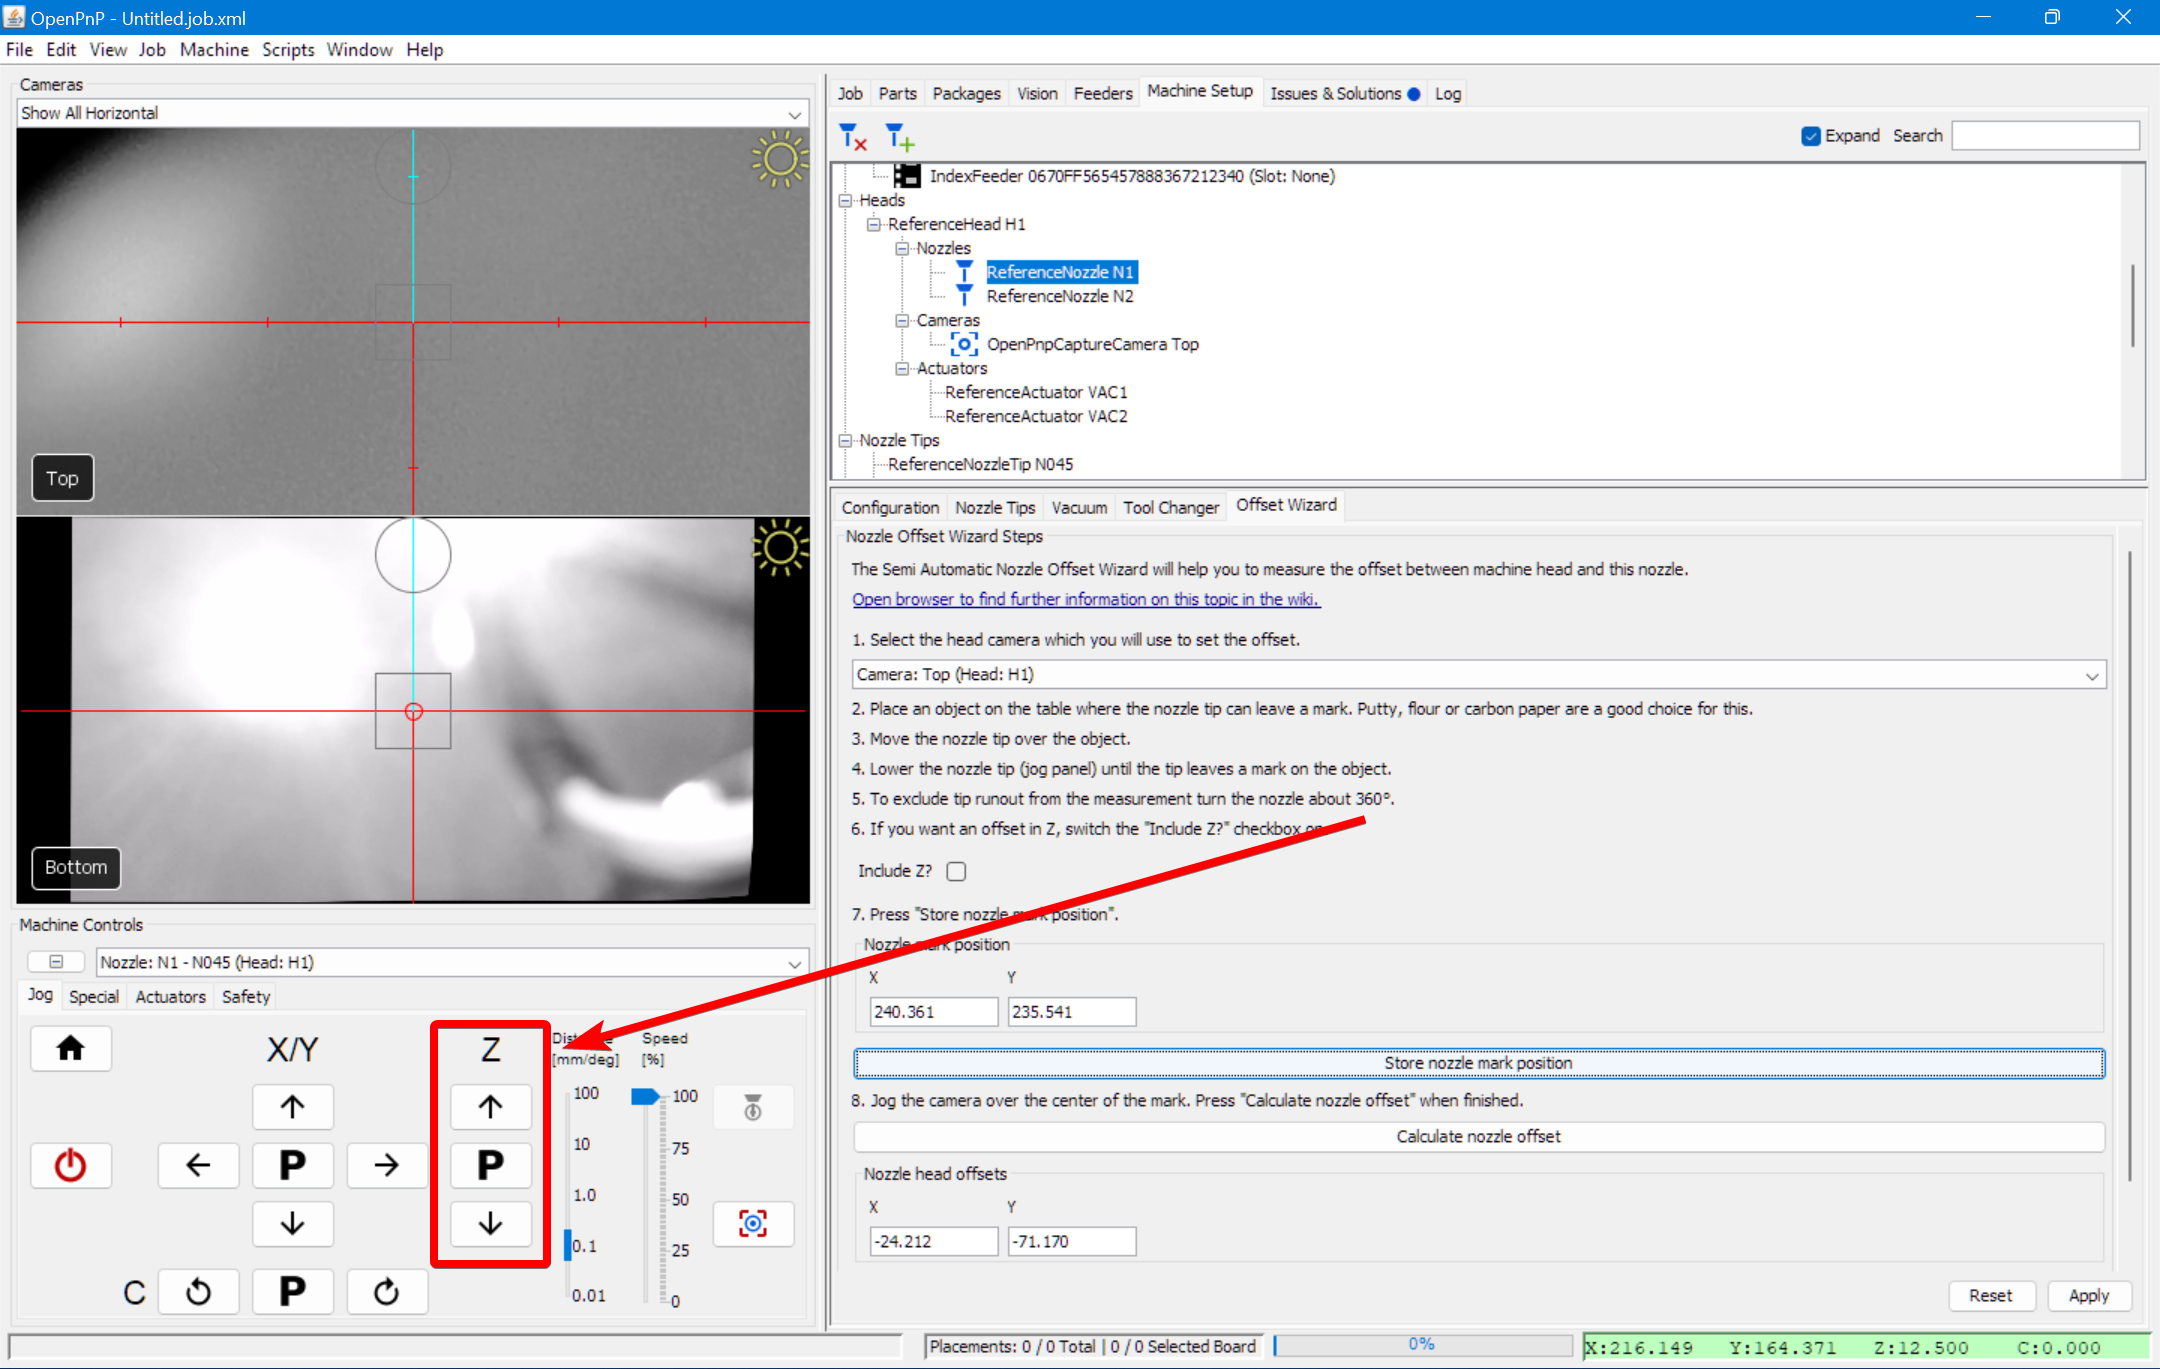
Task: Switch to the Tool Changer tab
Action: click(x=1170, y=507)
